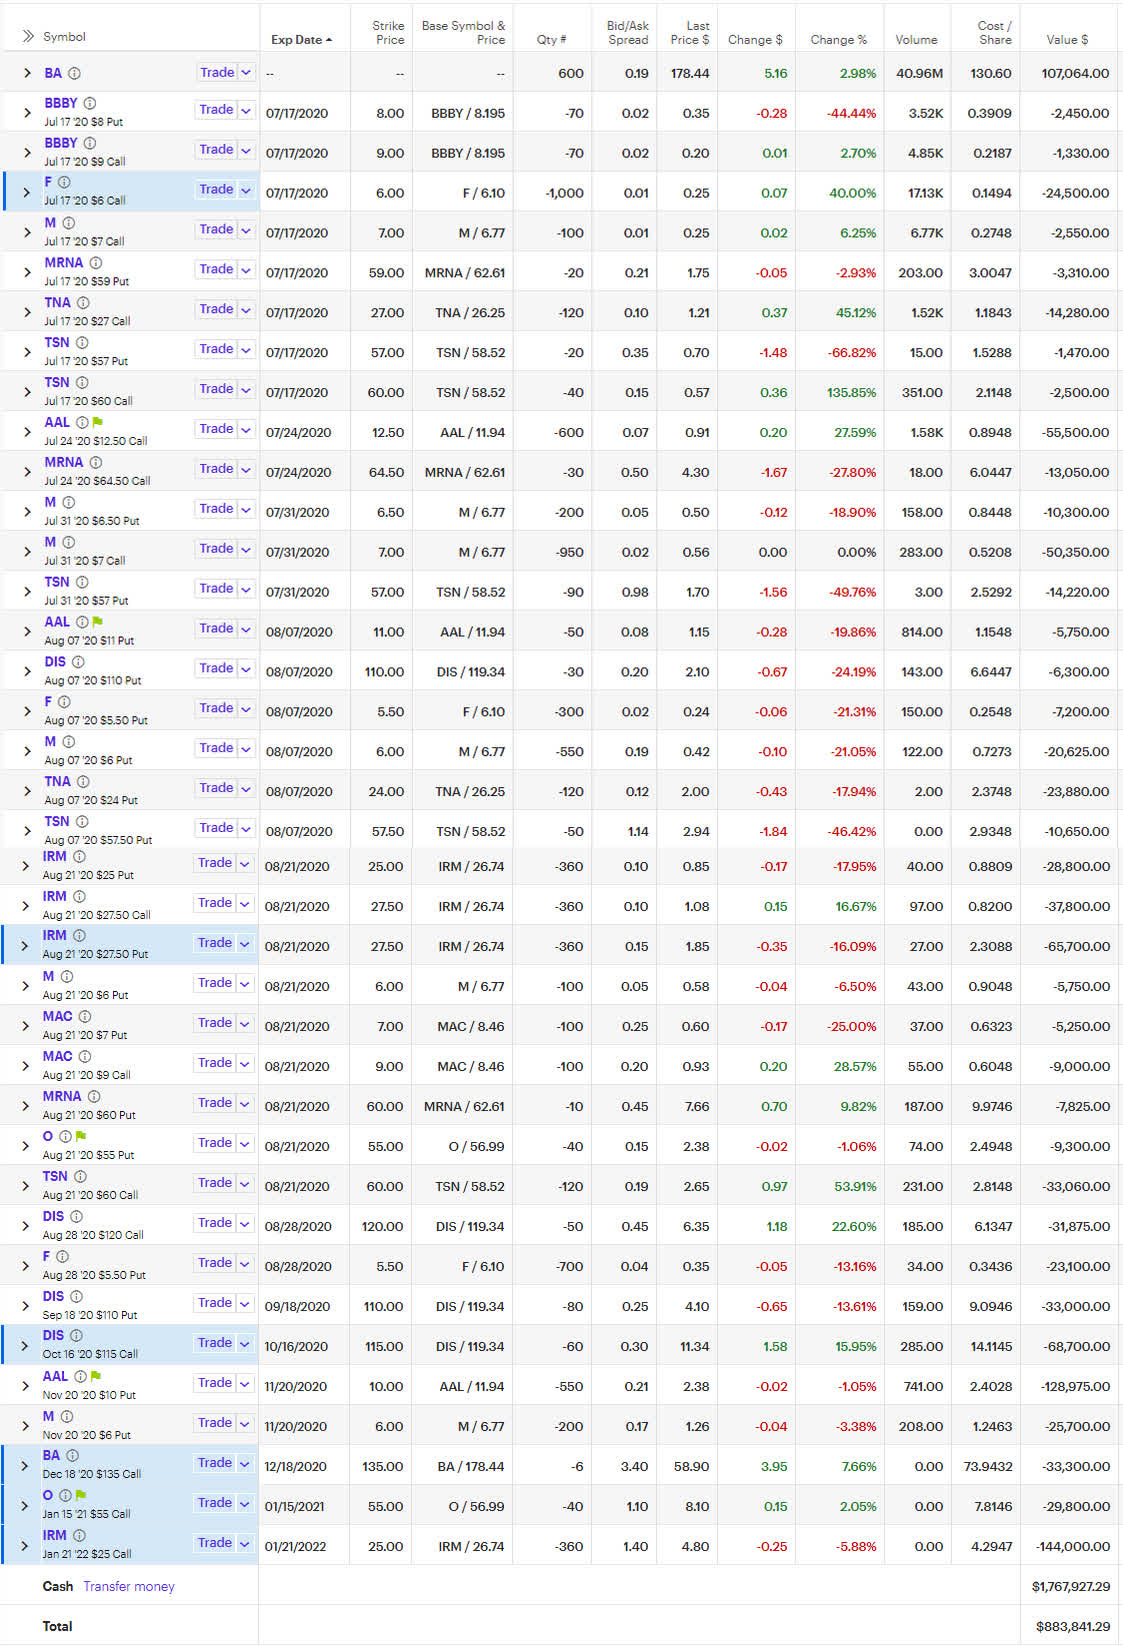Viewport: 1123px width, 1646px height.
Task: Click the -144,000.00 value in IRM 2022 row
Action: (1073, 1546)
